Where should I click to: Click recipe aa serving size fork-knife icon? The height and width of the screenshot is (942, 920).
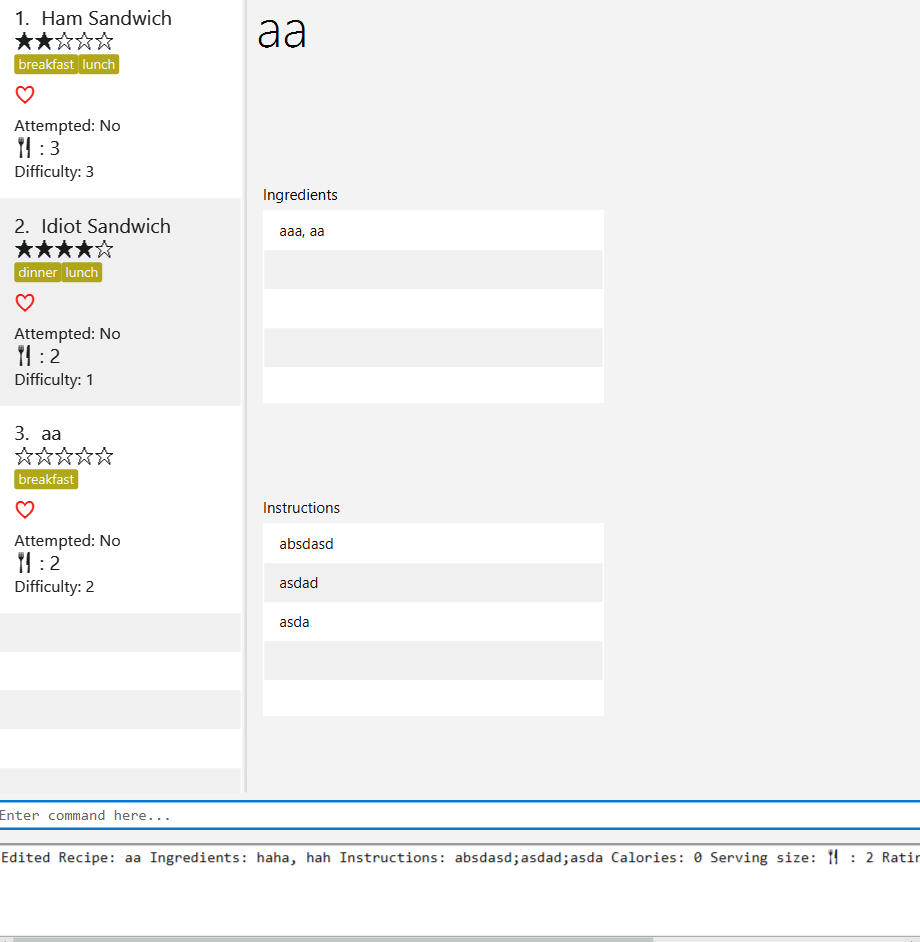24,563
